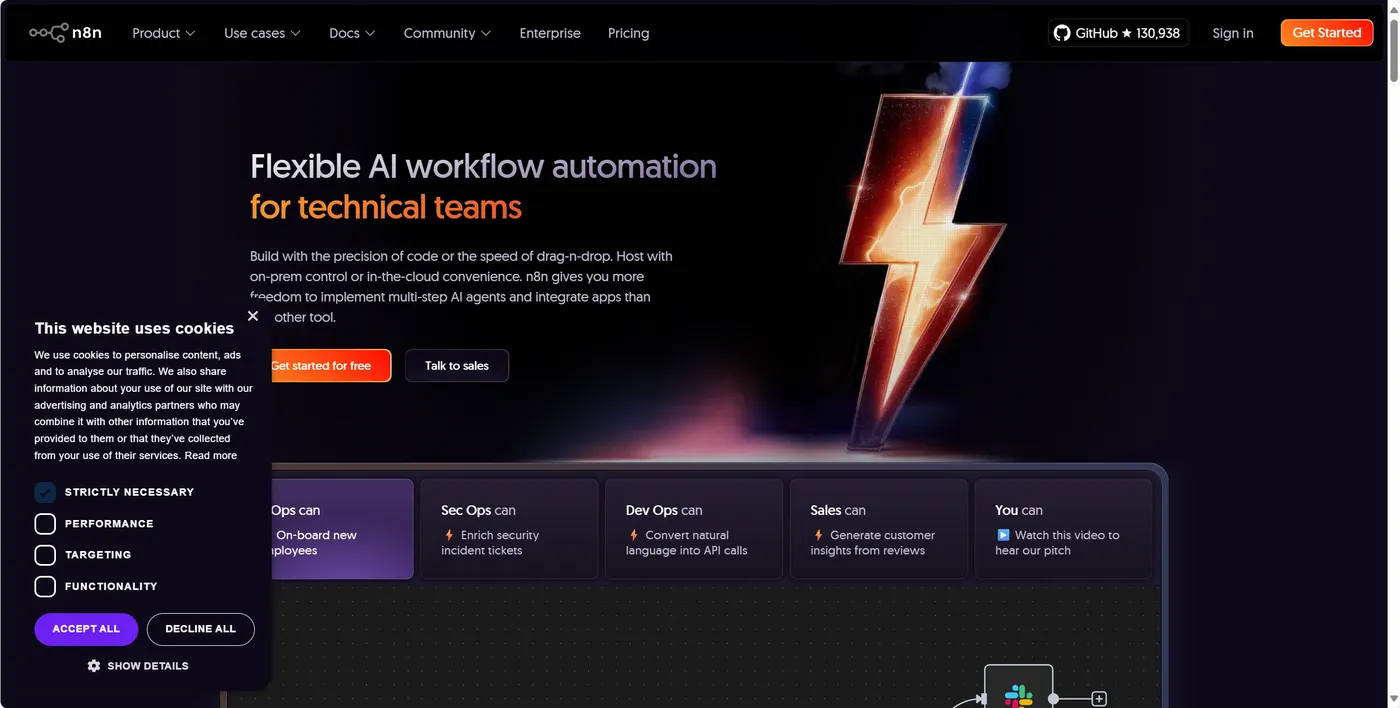Click the 'for technical teams' headline text
Screen dimensions: 1400x708
tap(386, 207)
